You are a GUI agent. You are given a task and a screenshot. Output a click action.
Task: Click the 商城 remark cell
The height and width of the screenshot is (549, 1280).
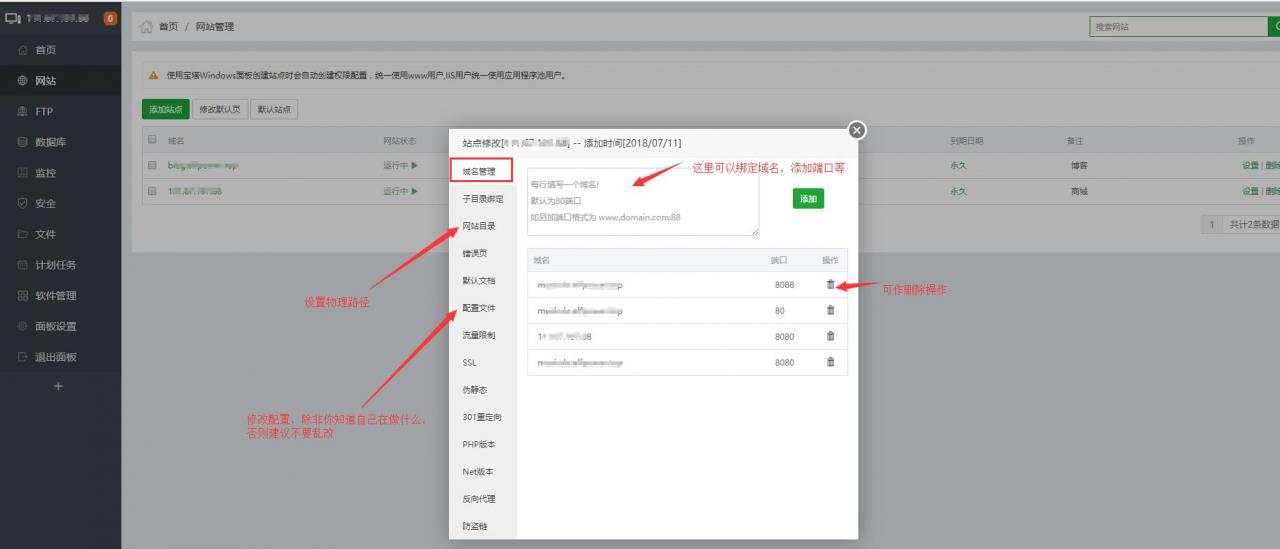(x=1078, y=190)
